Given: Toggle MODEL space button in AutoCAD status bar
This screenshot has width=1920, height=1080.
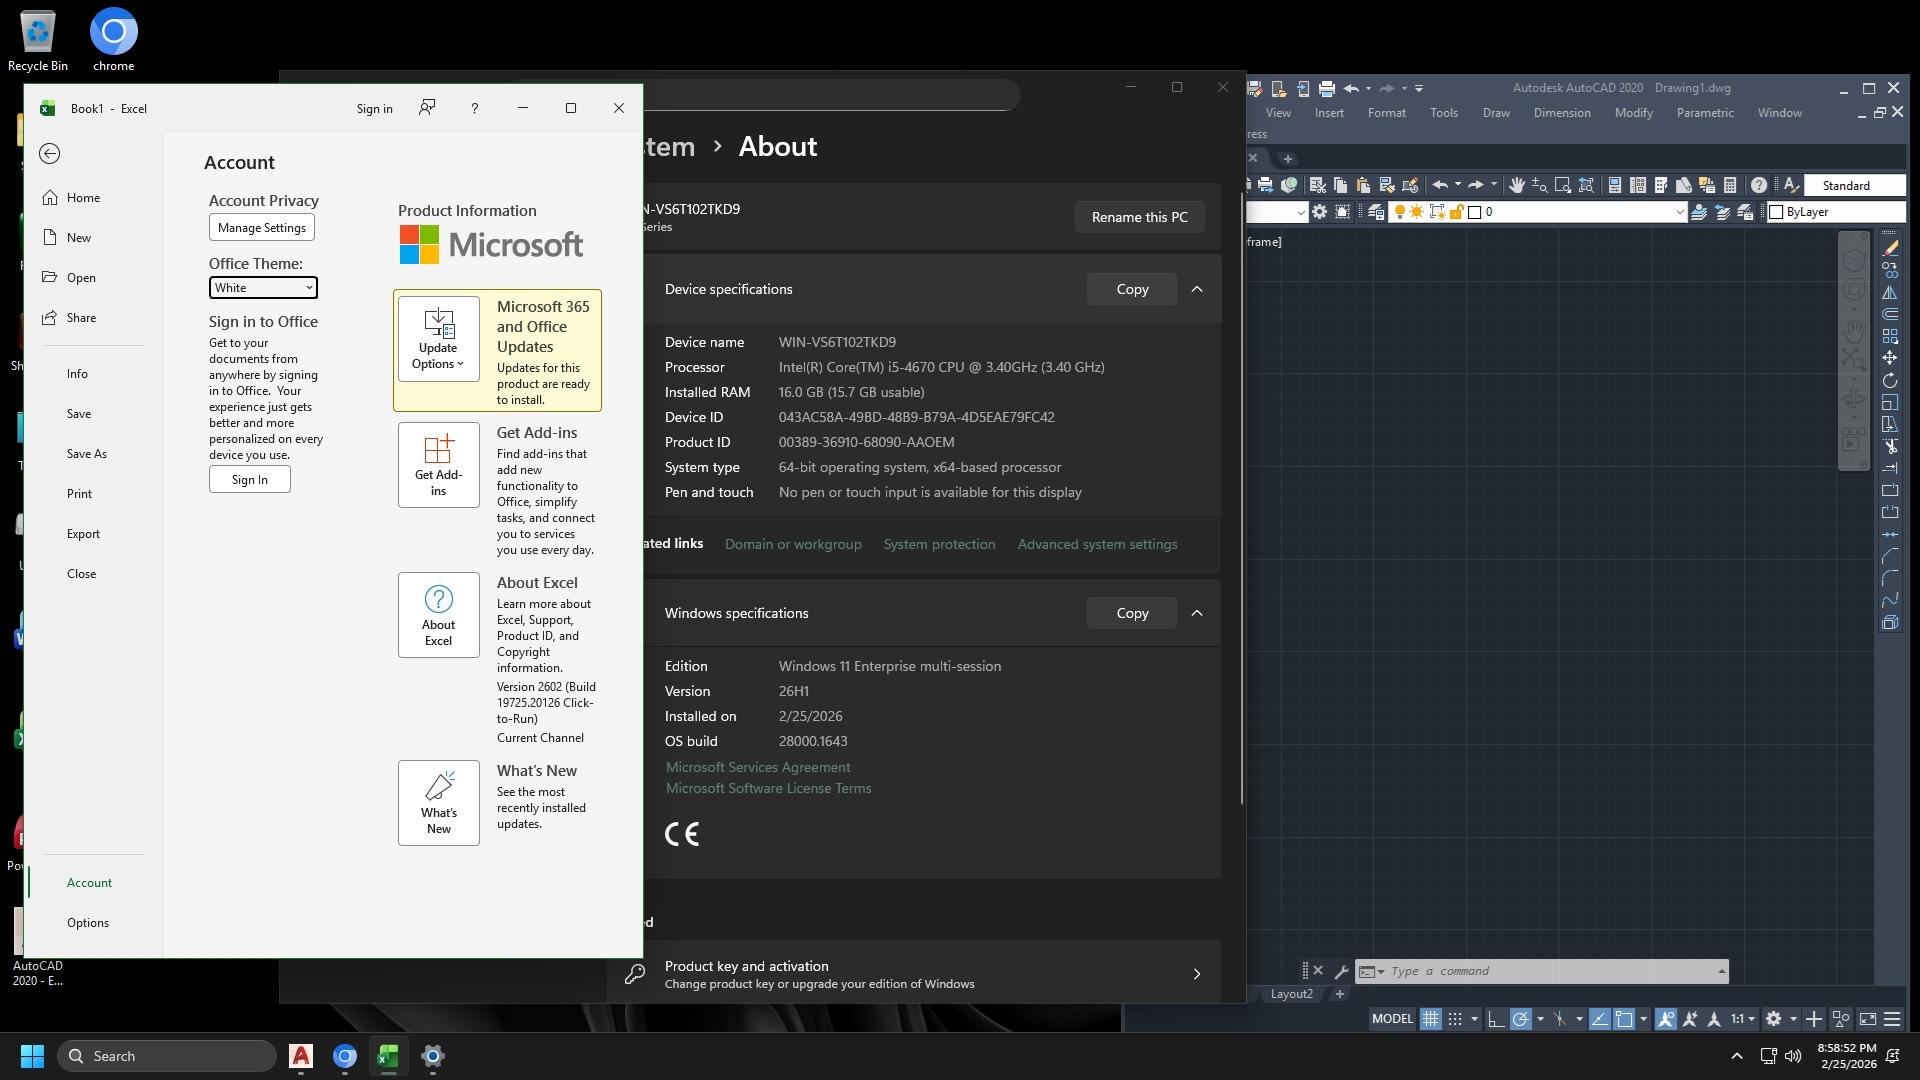Looking at the screenshot, I should click(x=1392, y=1019).
